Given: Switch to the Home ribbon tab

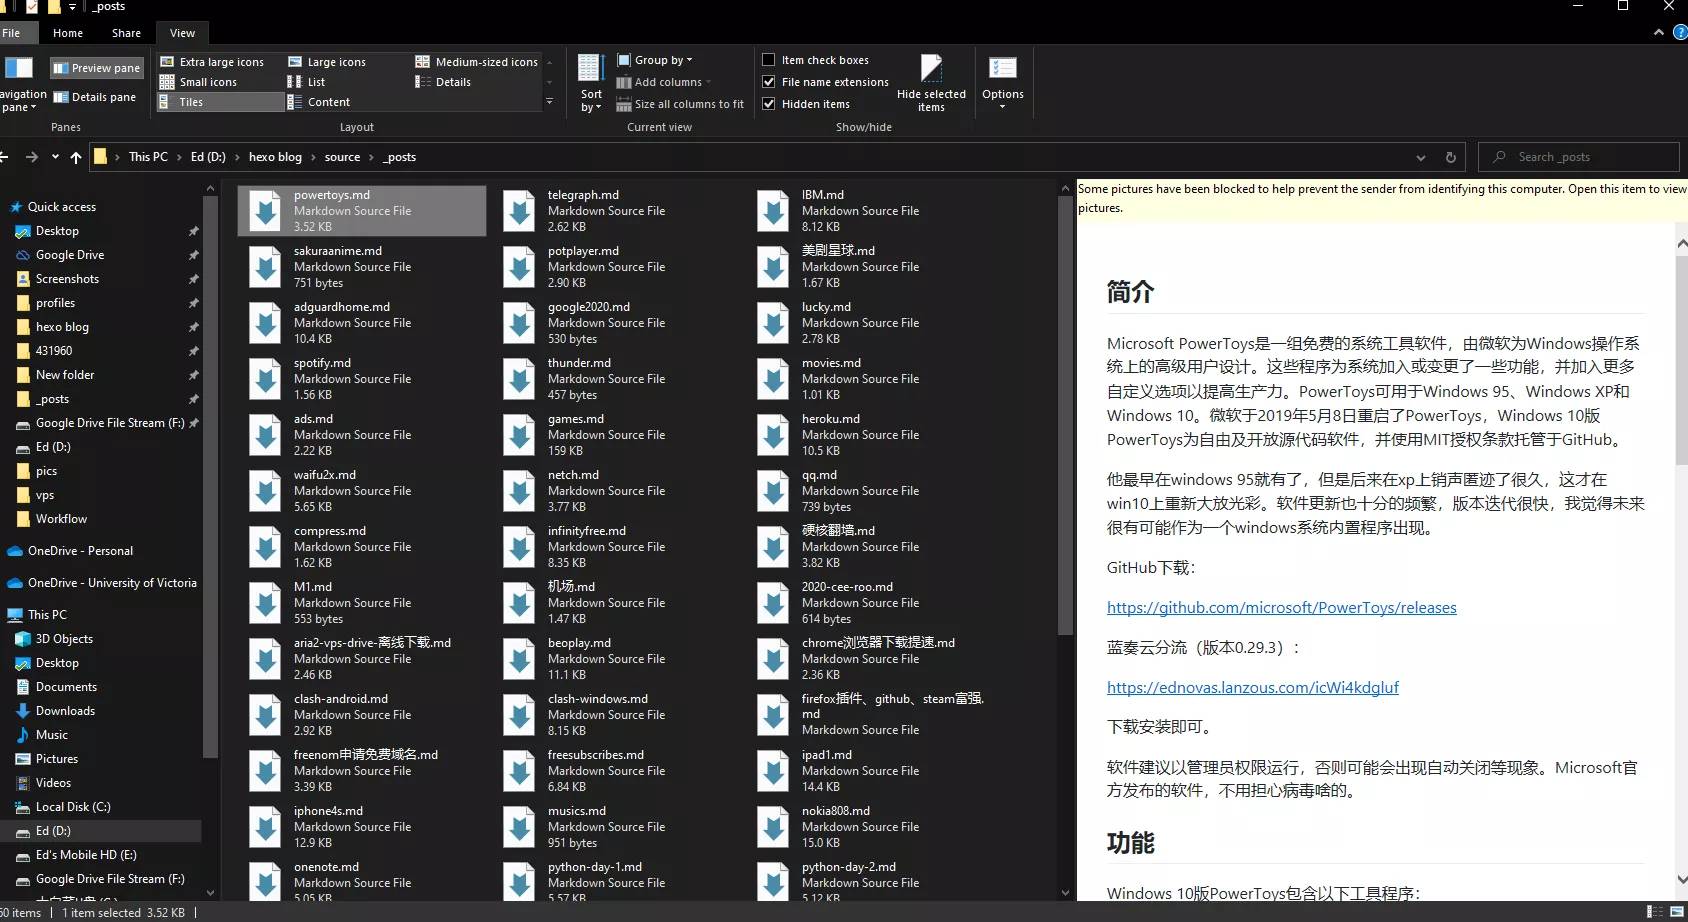Looking at the screenshot, I should pos(68,33).
